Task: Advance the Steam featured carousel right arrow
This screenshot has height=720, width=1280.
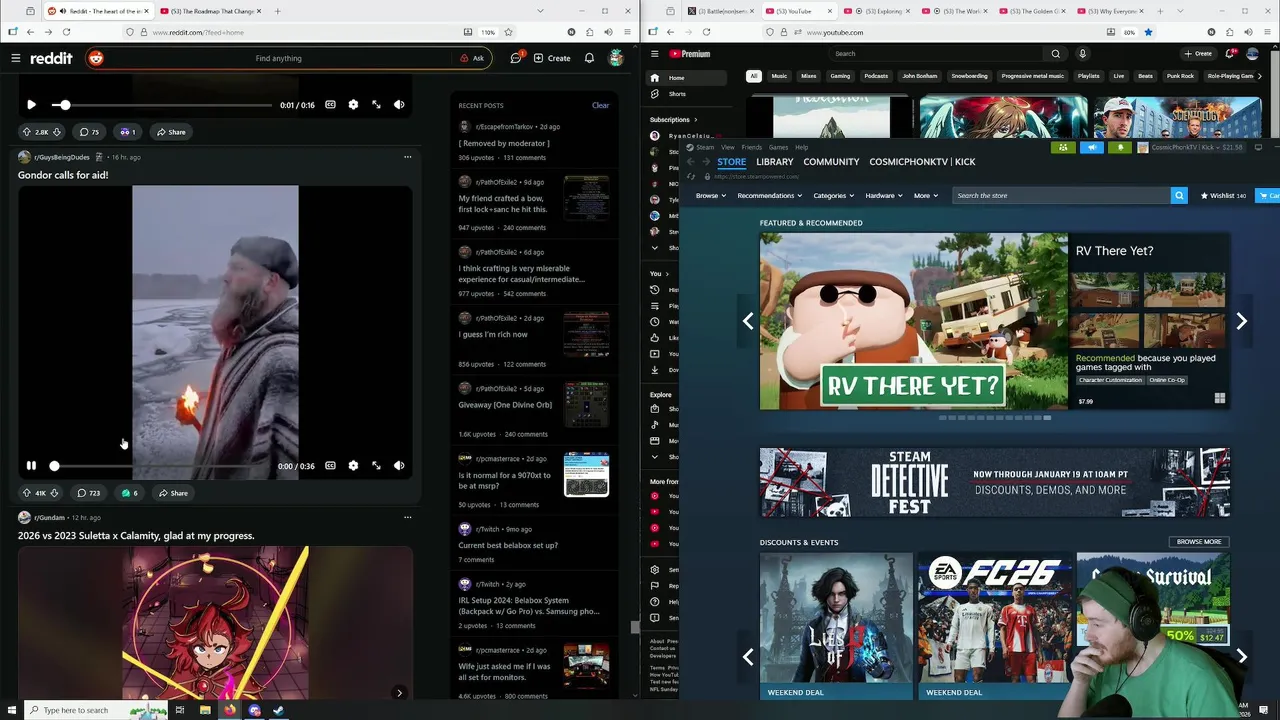Action: pyautogui.click(x=1241, y=321)
